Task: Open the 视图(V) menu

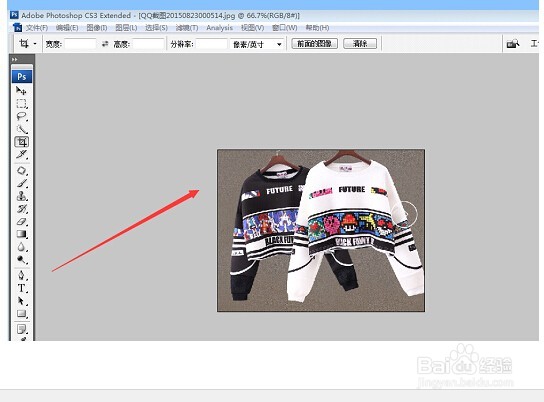Action: (x=253, y=28)
